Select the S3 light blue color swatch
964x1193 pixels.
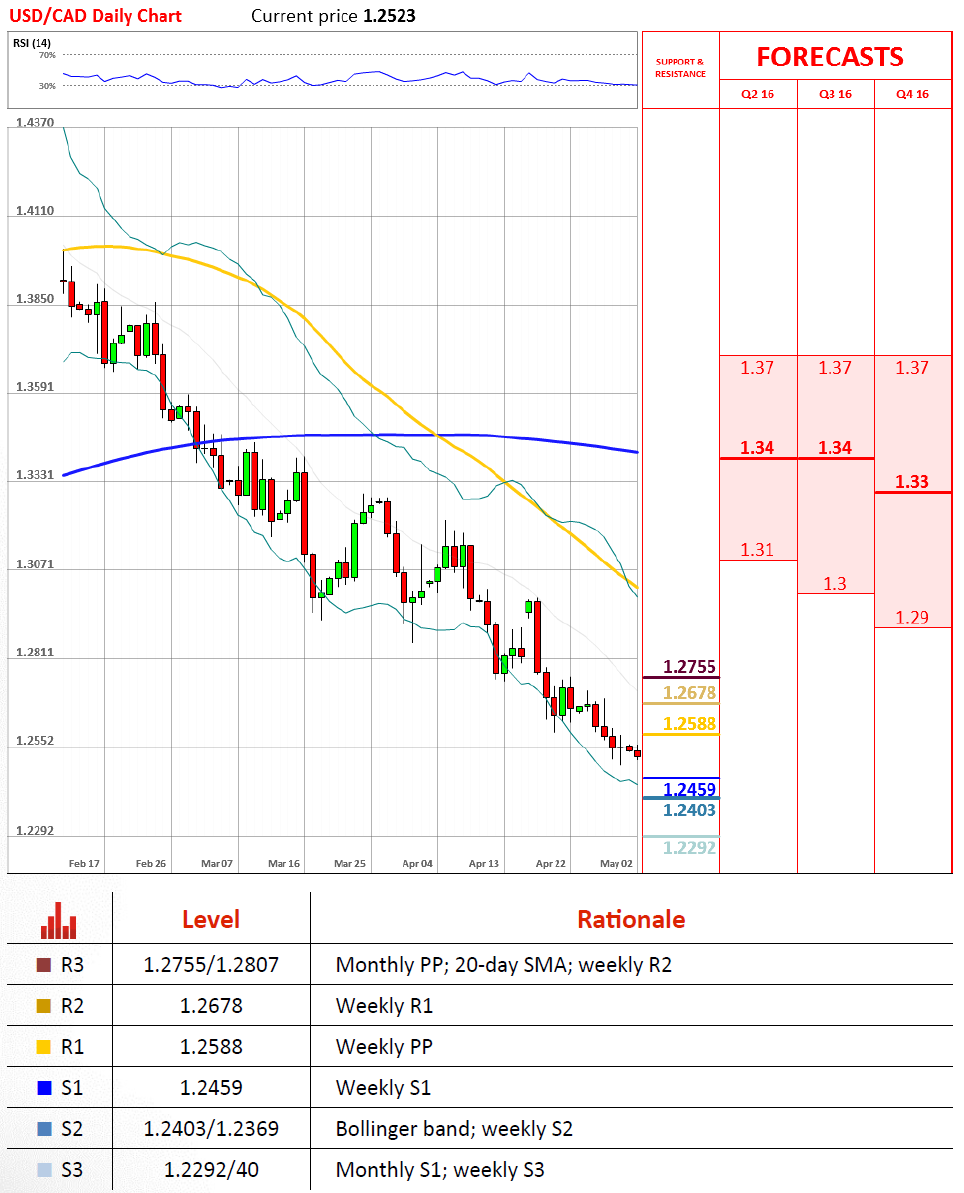(x=44, y=1170)
